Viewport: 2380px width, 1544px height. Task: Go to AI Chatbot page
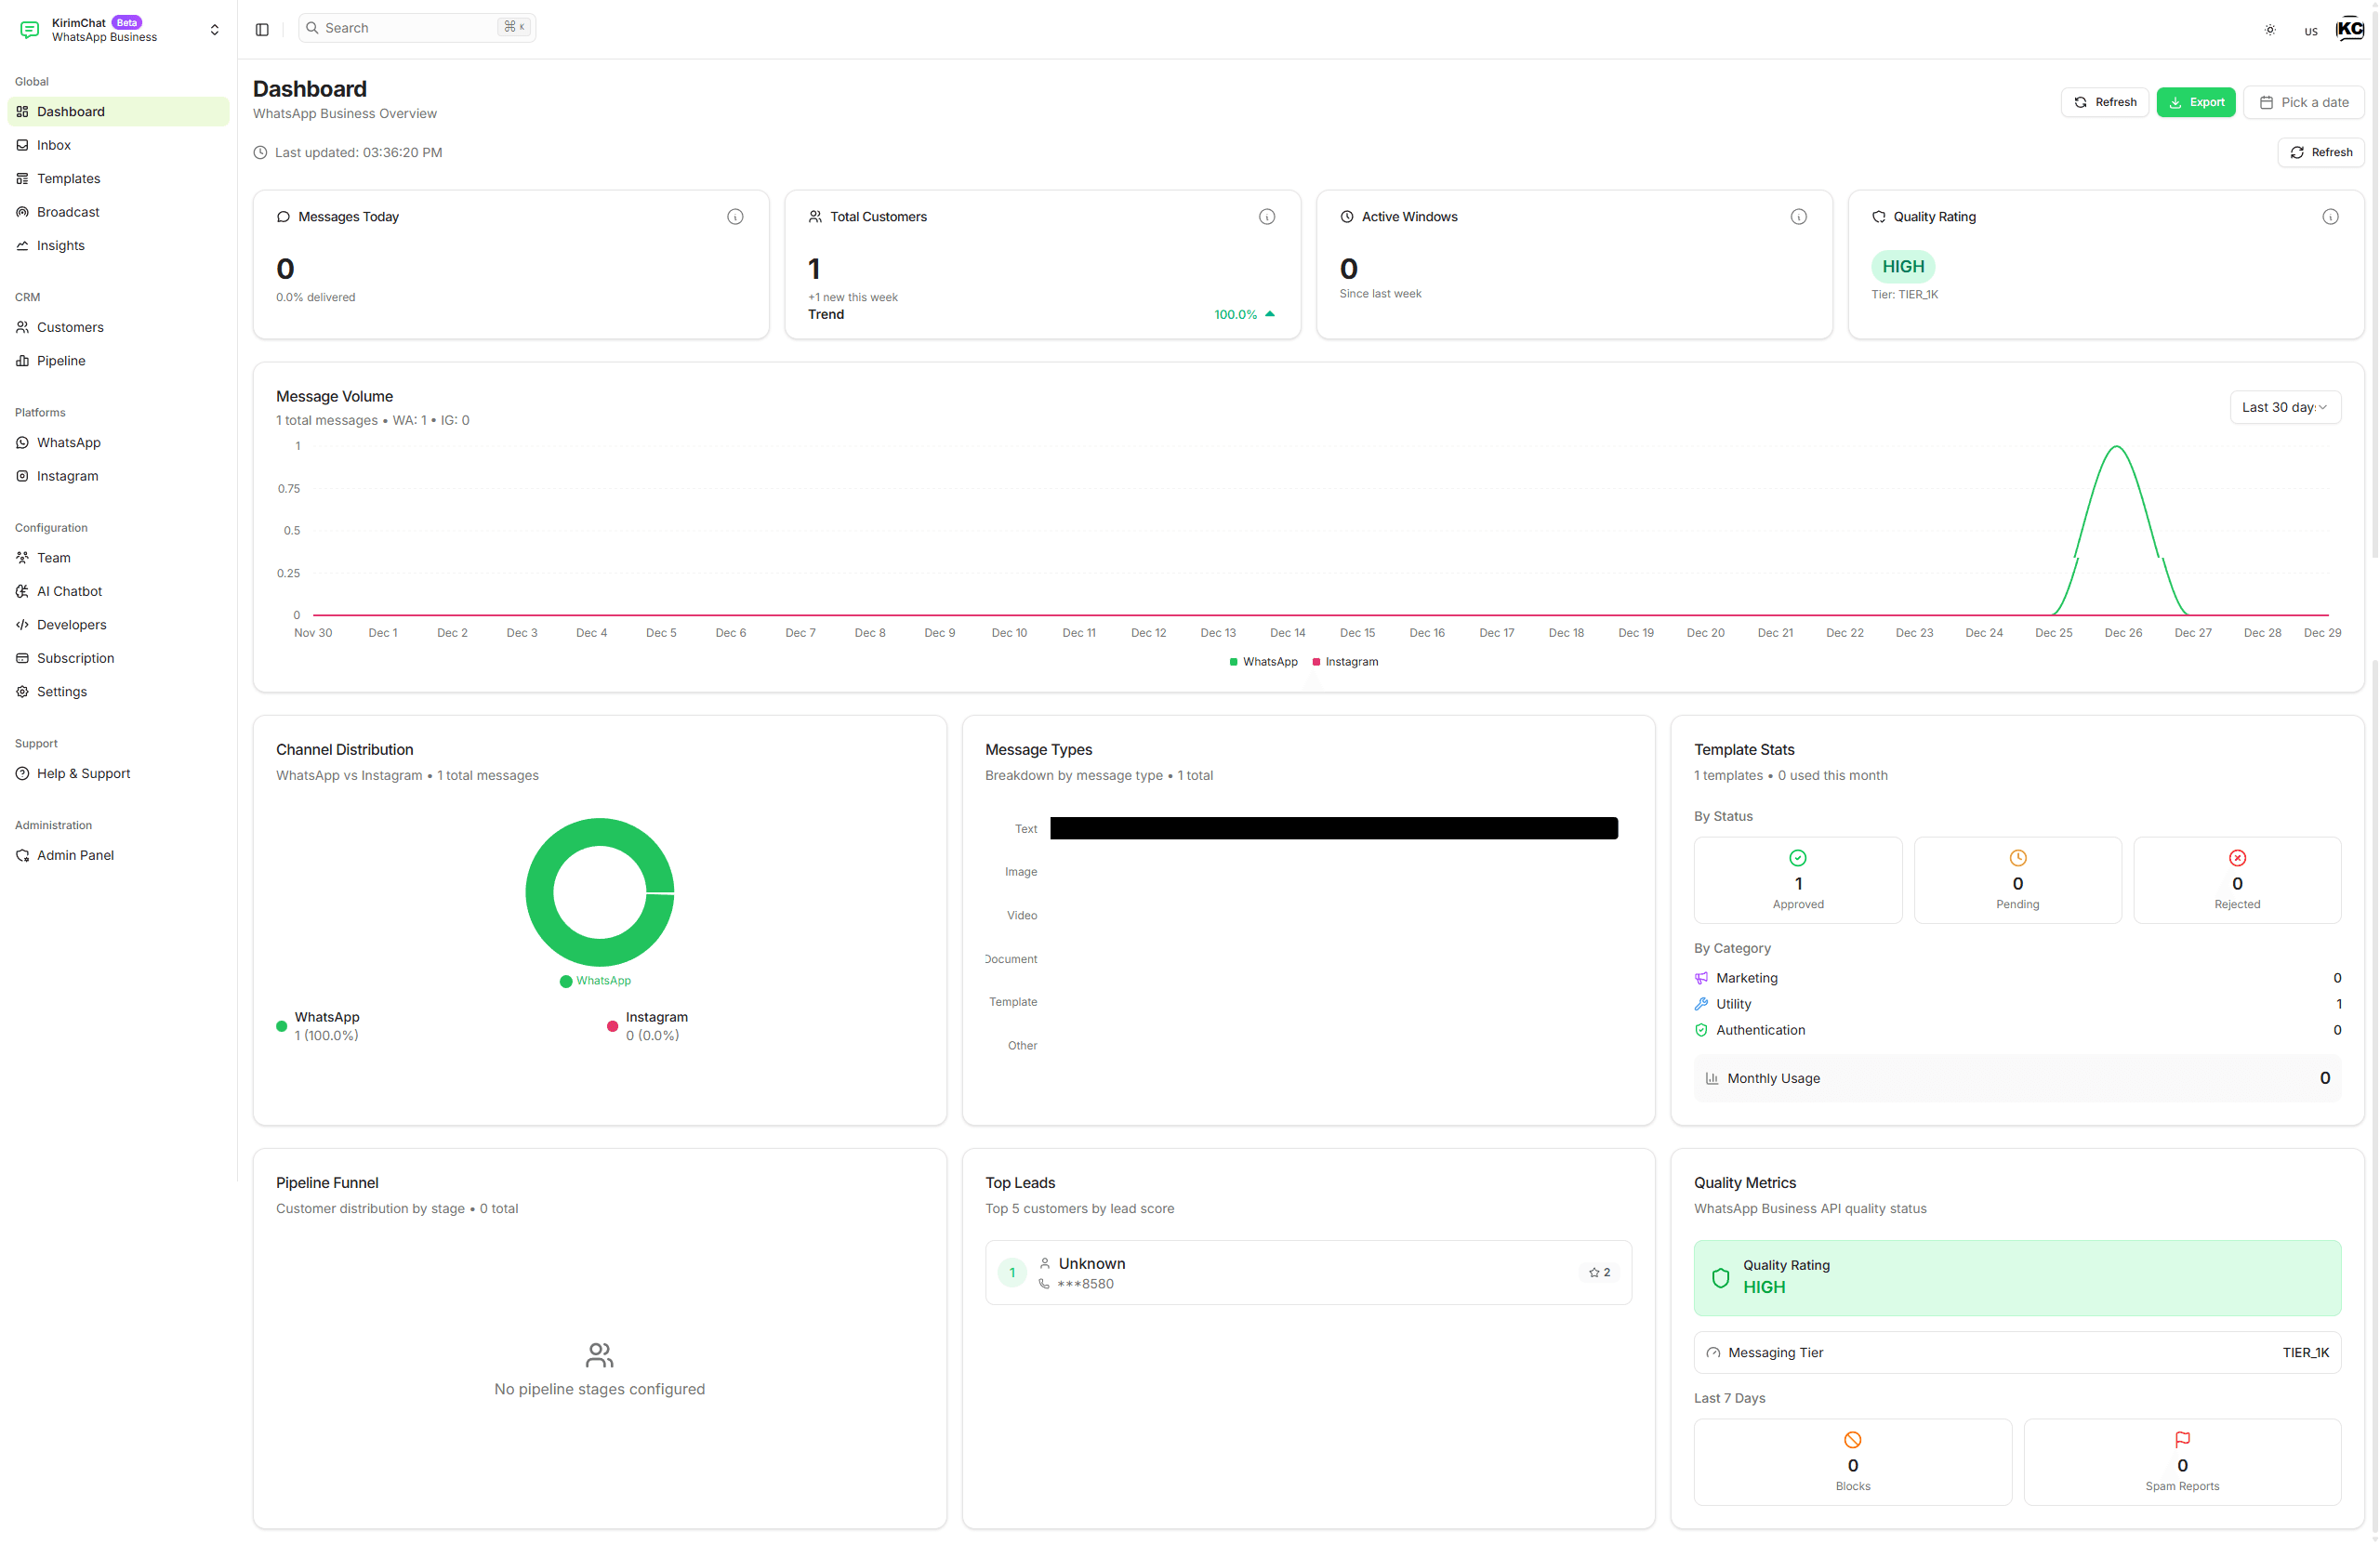point(69,591)
